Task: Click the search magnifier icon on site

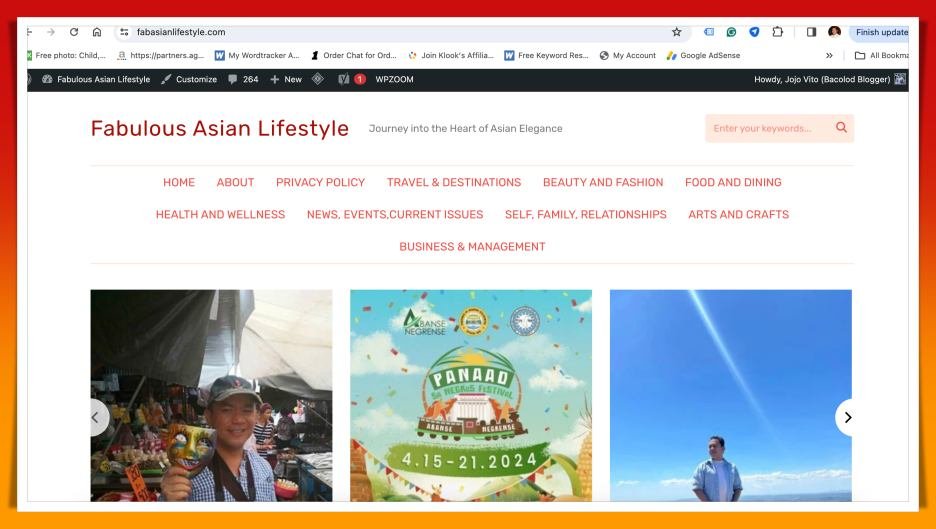Action: [x=841, y=128]
